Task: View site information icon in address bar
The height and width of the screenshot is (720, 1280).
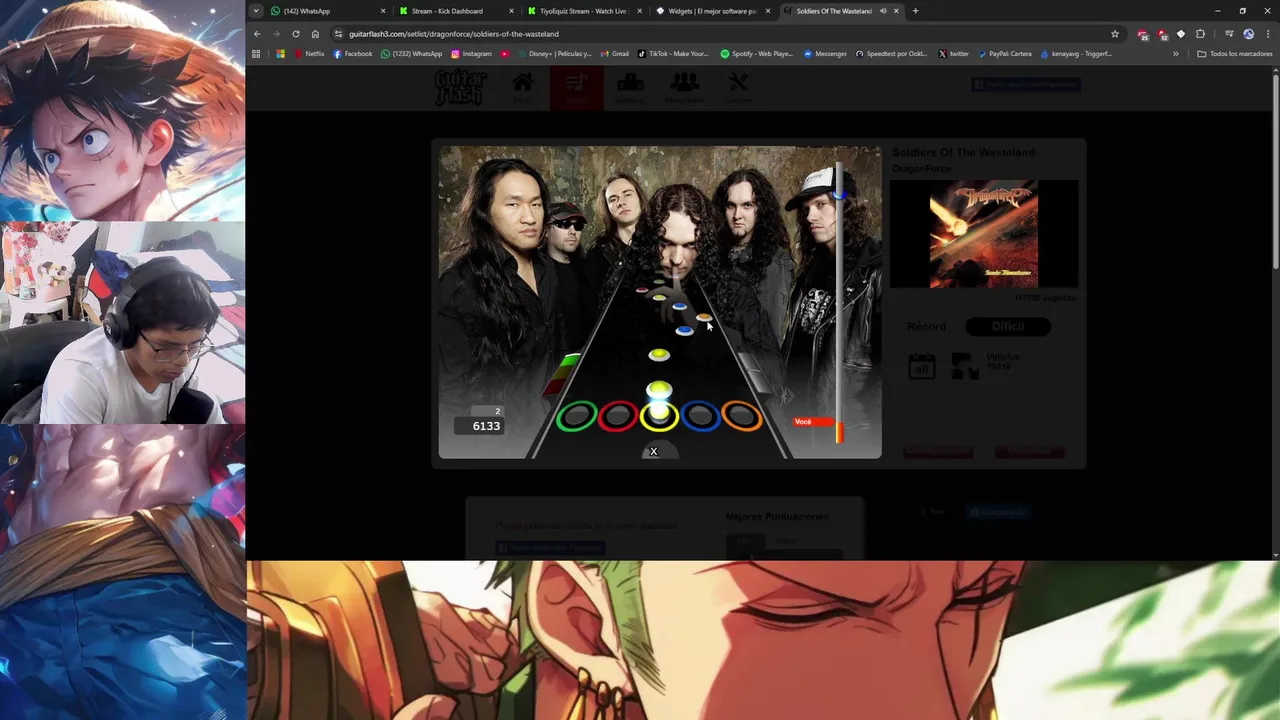Action: point(338,34)
